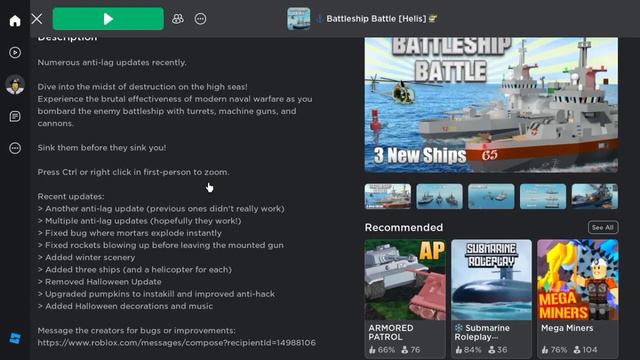
Task: Open the Mega Miners game card image
Action: coord(578,280)
